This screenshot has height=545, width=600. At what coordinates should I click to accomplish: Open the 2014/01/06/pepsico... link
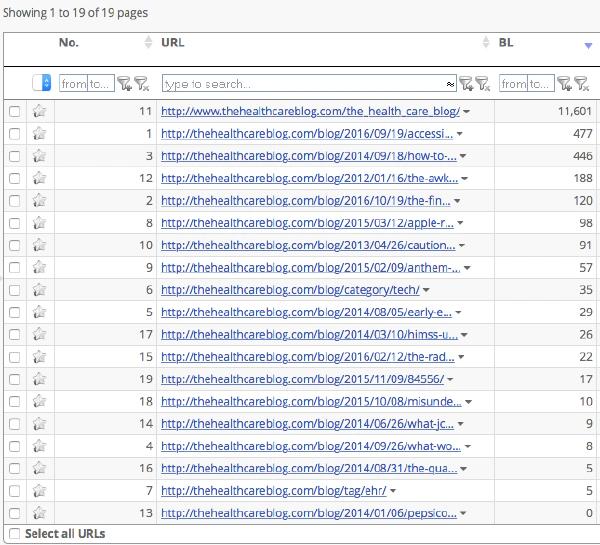tap(309, 513)
